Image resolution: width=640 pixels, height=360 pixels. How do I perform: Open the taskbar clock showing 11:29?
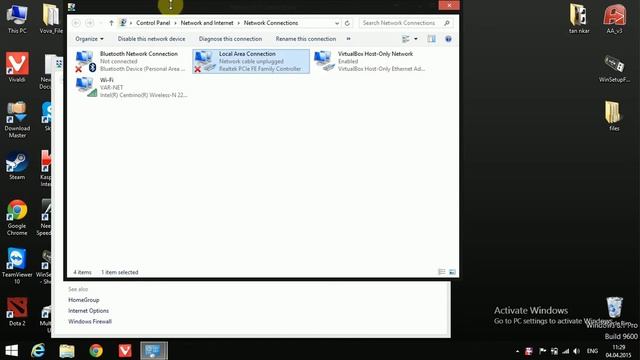click(619, 351)
